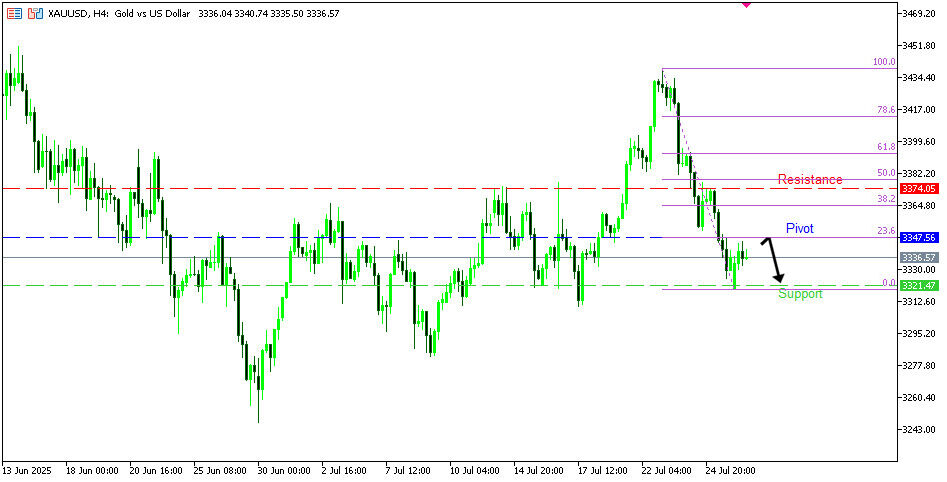
Task: Click the pink triangle marker at chart top
Action: pos(746,5)
